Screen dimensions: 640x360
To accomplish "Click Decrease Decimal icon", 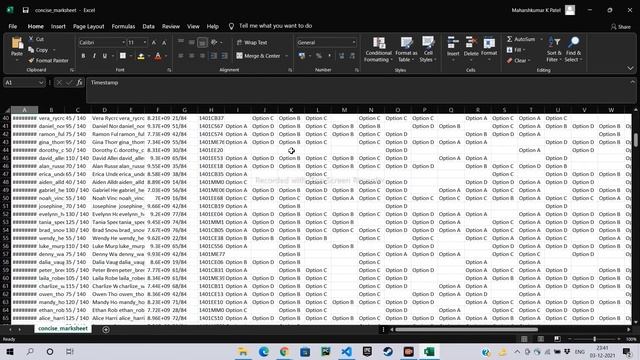I will point(352,56).
